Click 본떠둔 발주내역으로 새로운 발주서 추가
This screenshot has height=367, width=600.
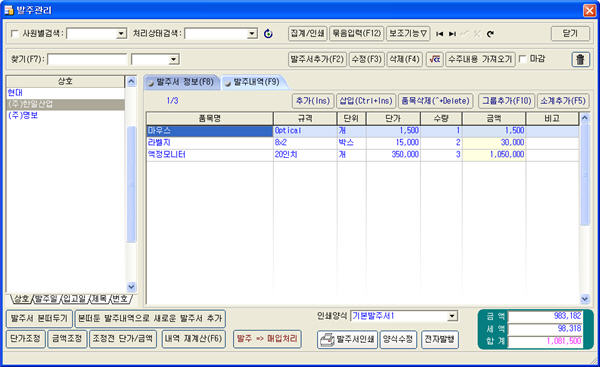pyautogui.click(x=150, y=318)
